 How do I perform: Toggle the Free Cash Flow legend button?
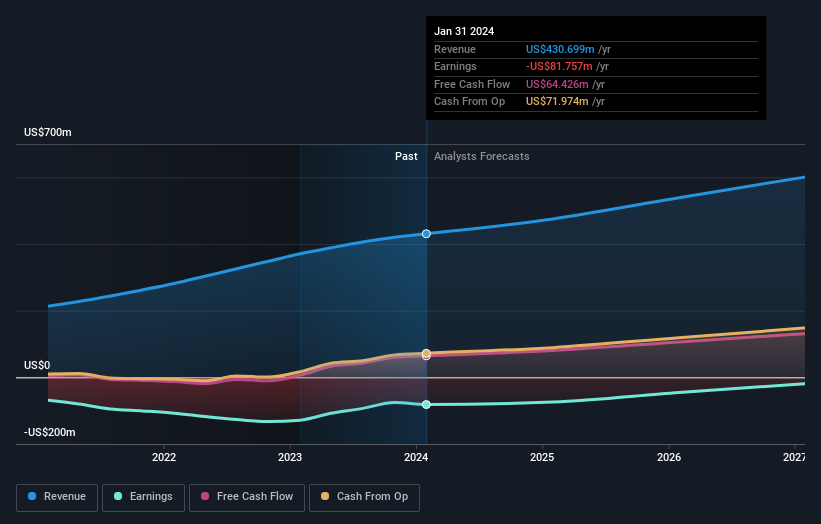click(247, 497)
